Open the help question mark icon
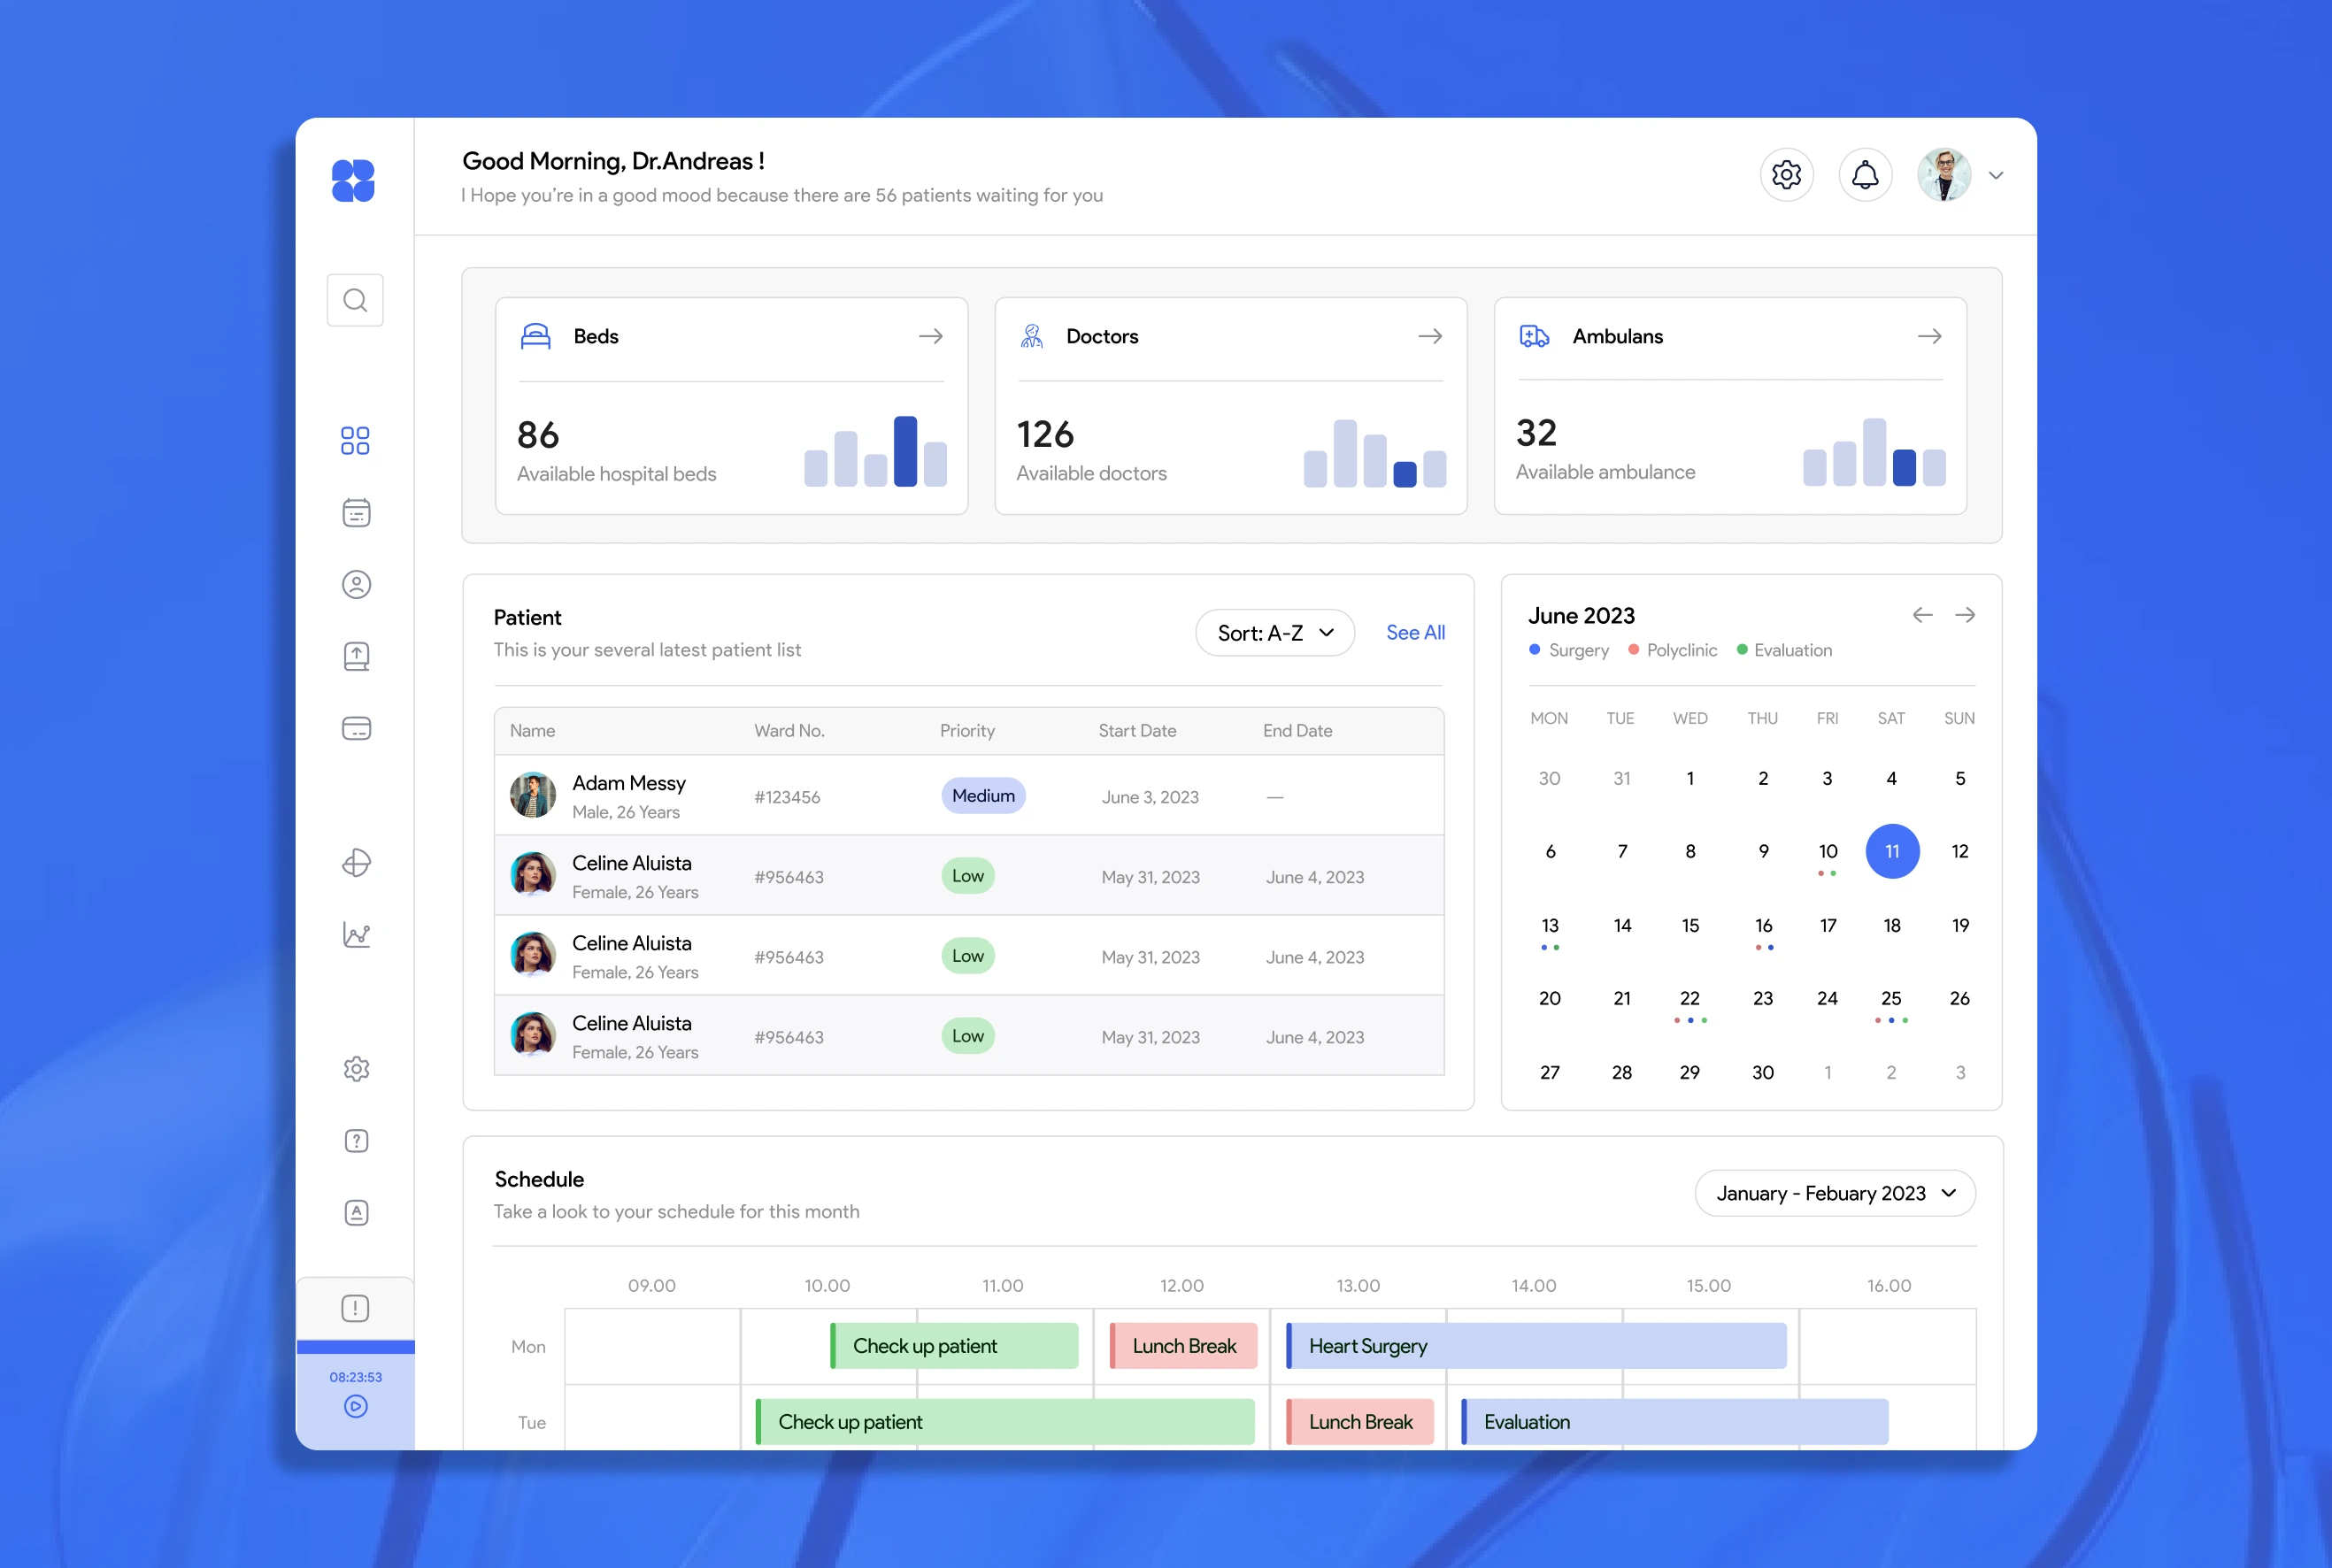The height and width of the screenshot is (1568, 2332). point(356,1141)
